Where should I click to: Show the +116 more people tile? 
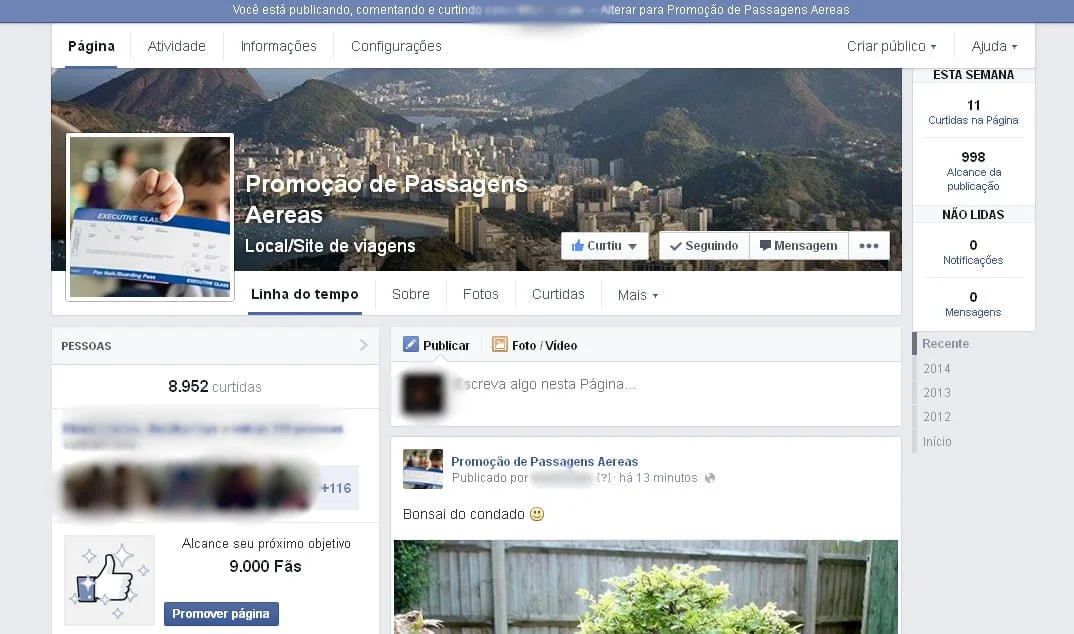coord(336,487)
